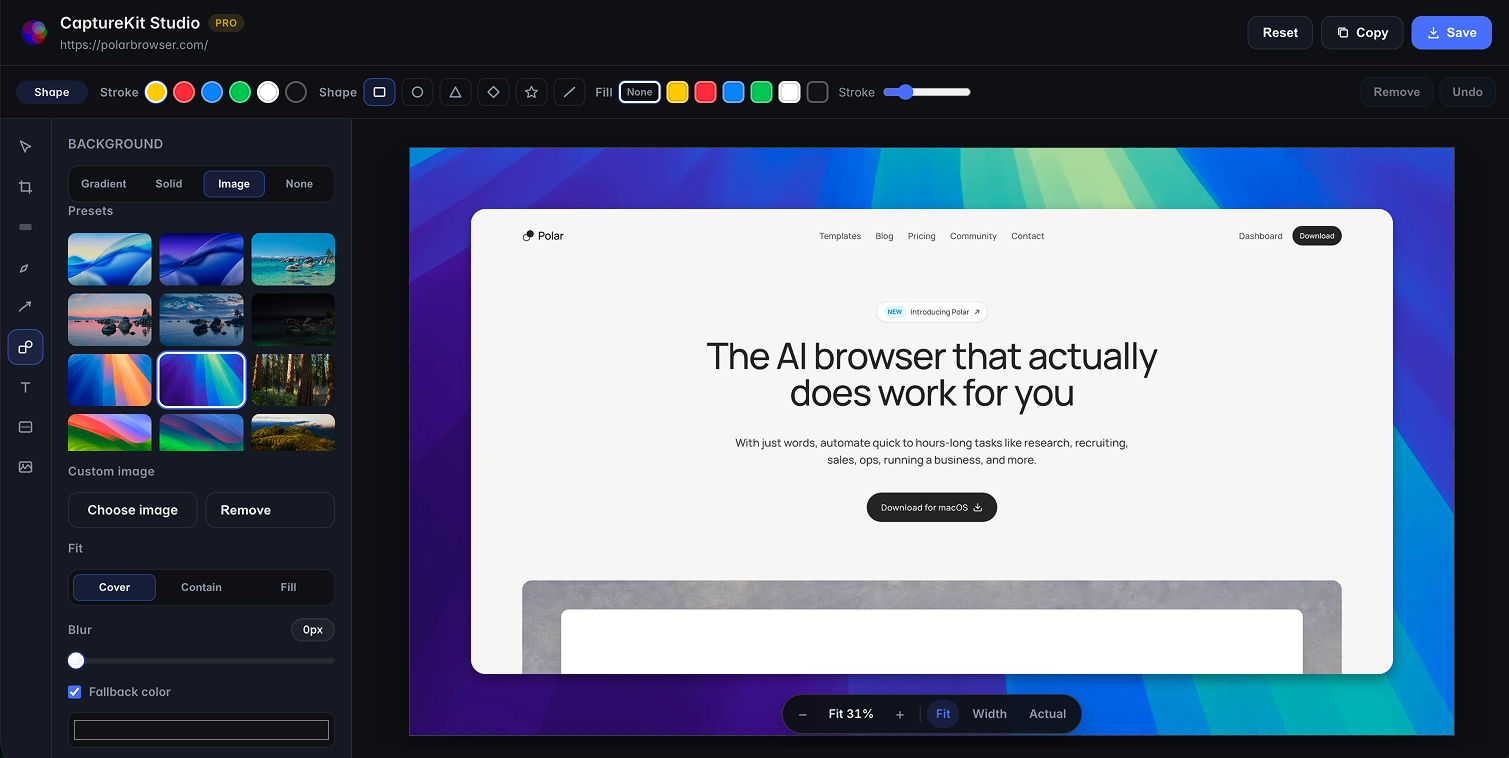Image resolution: width=1509 pixels, height=758 pixels.
Task: Click the Blur slider handle
Action: (76, 660)
